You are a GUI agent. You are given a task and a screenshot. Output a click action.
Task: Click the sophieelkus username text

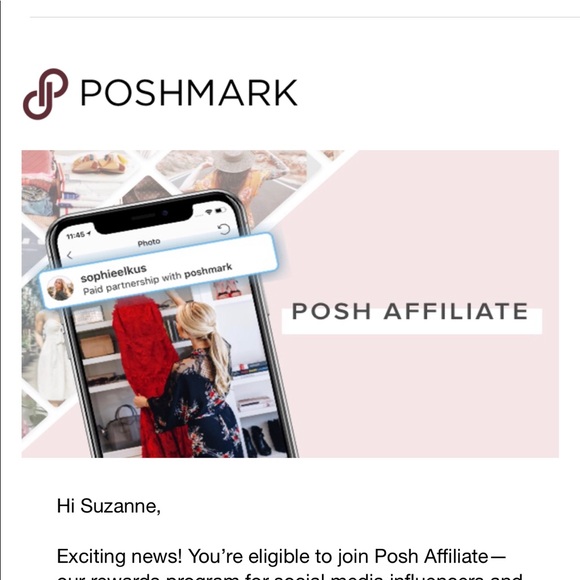pyautogui.click(x=114, y=273)
